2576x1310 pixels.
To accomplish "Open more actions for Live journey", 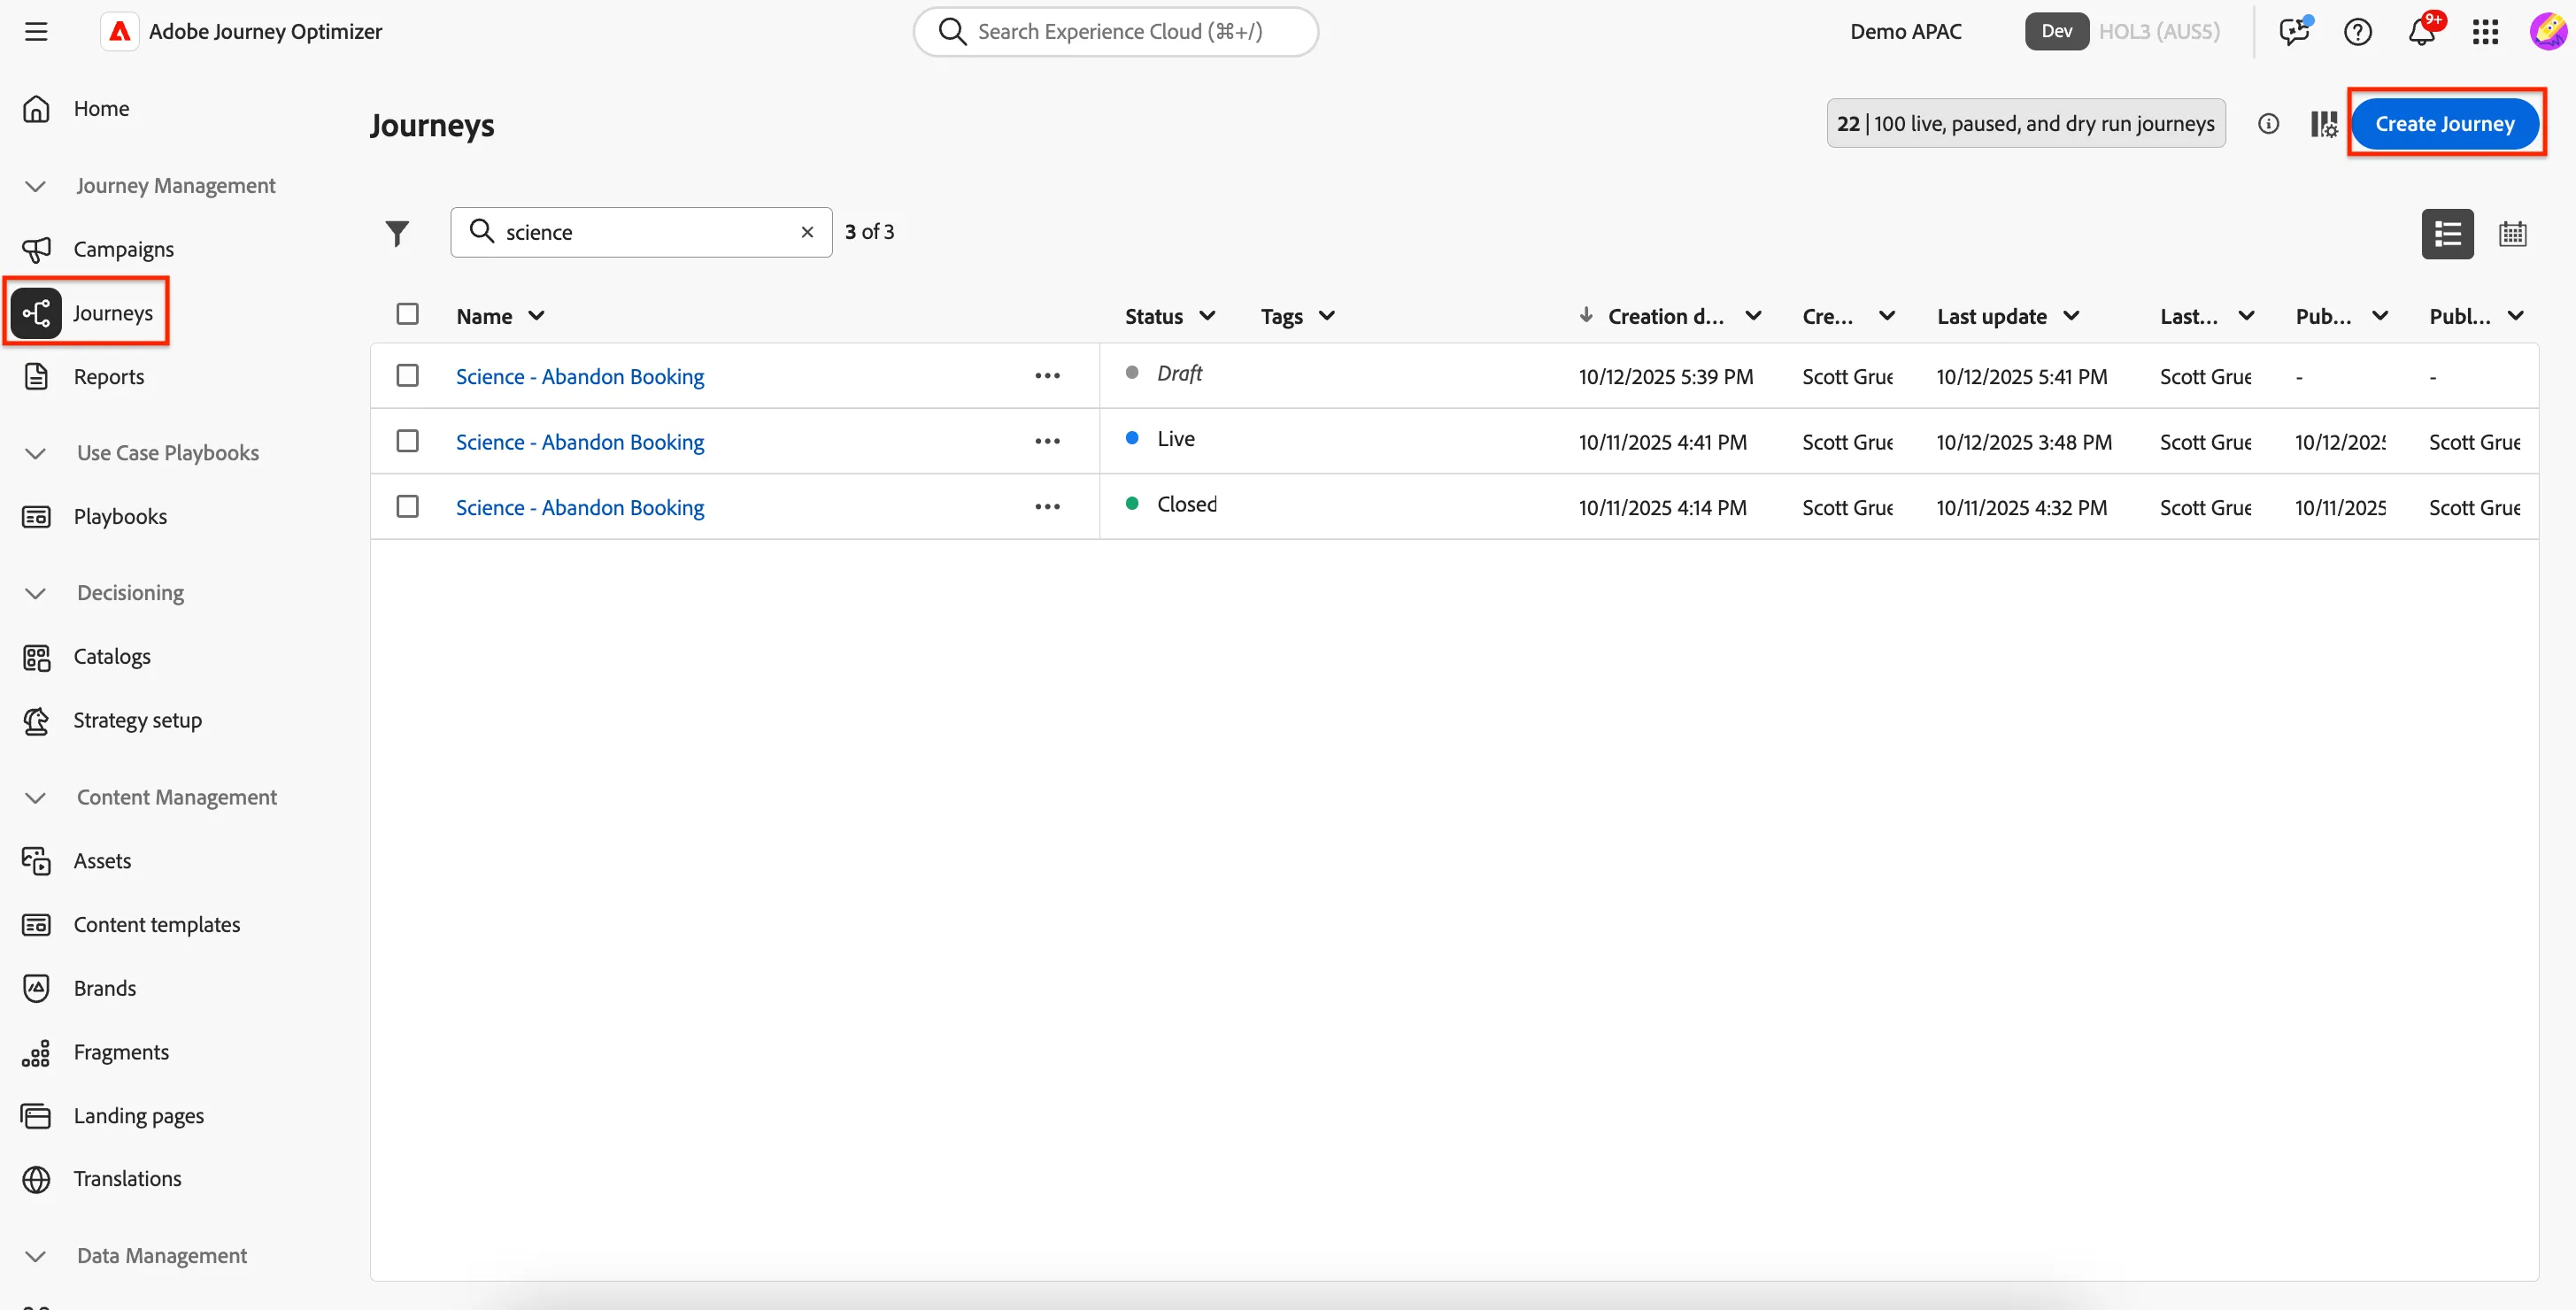I will pos(1047,441).
